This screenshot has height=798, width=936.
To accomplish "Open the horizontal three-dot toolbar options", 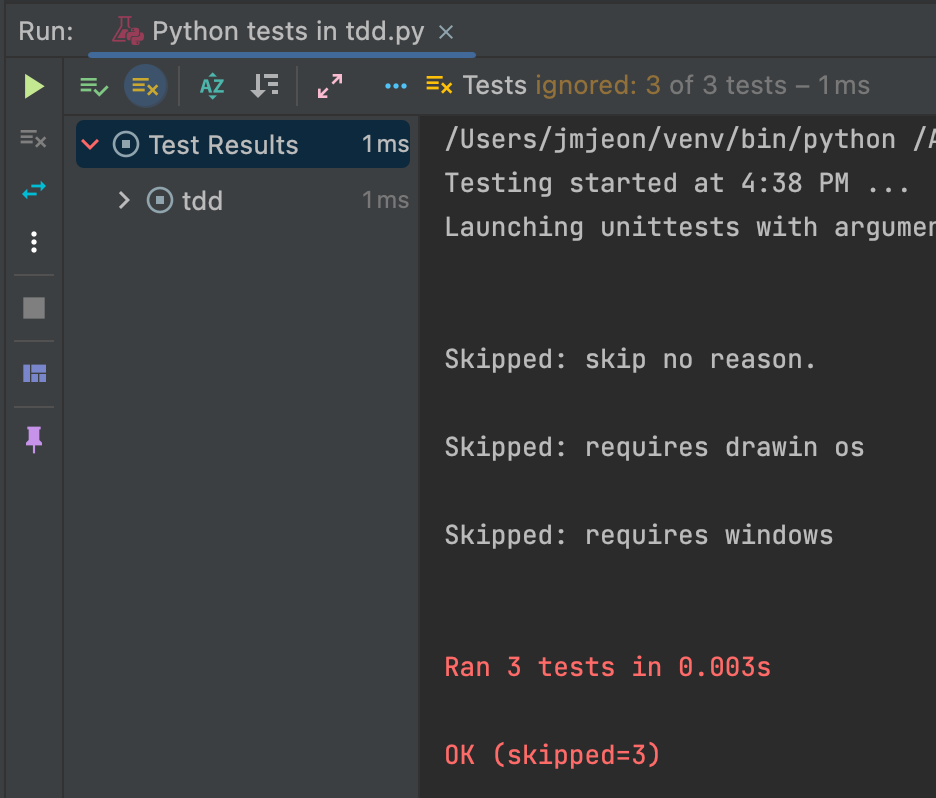I will pos(396,87).
